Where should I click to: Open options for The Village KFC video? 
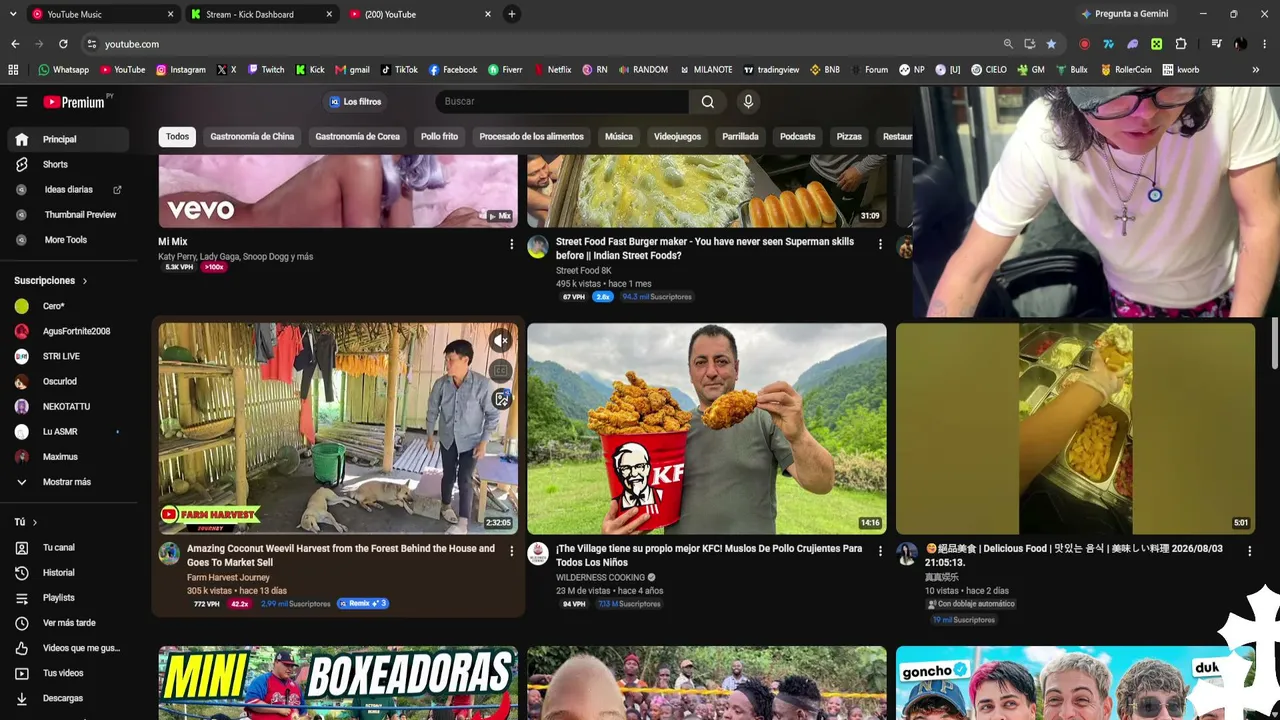[880, 551]
